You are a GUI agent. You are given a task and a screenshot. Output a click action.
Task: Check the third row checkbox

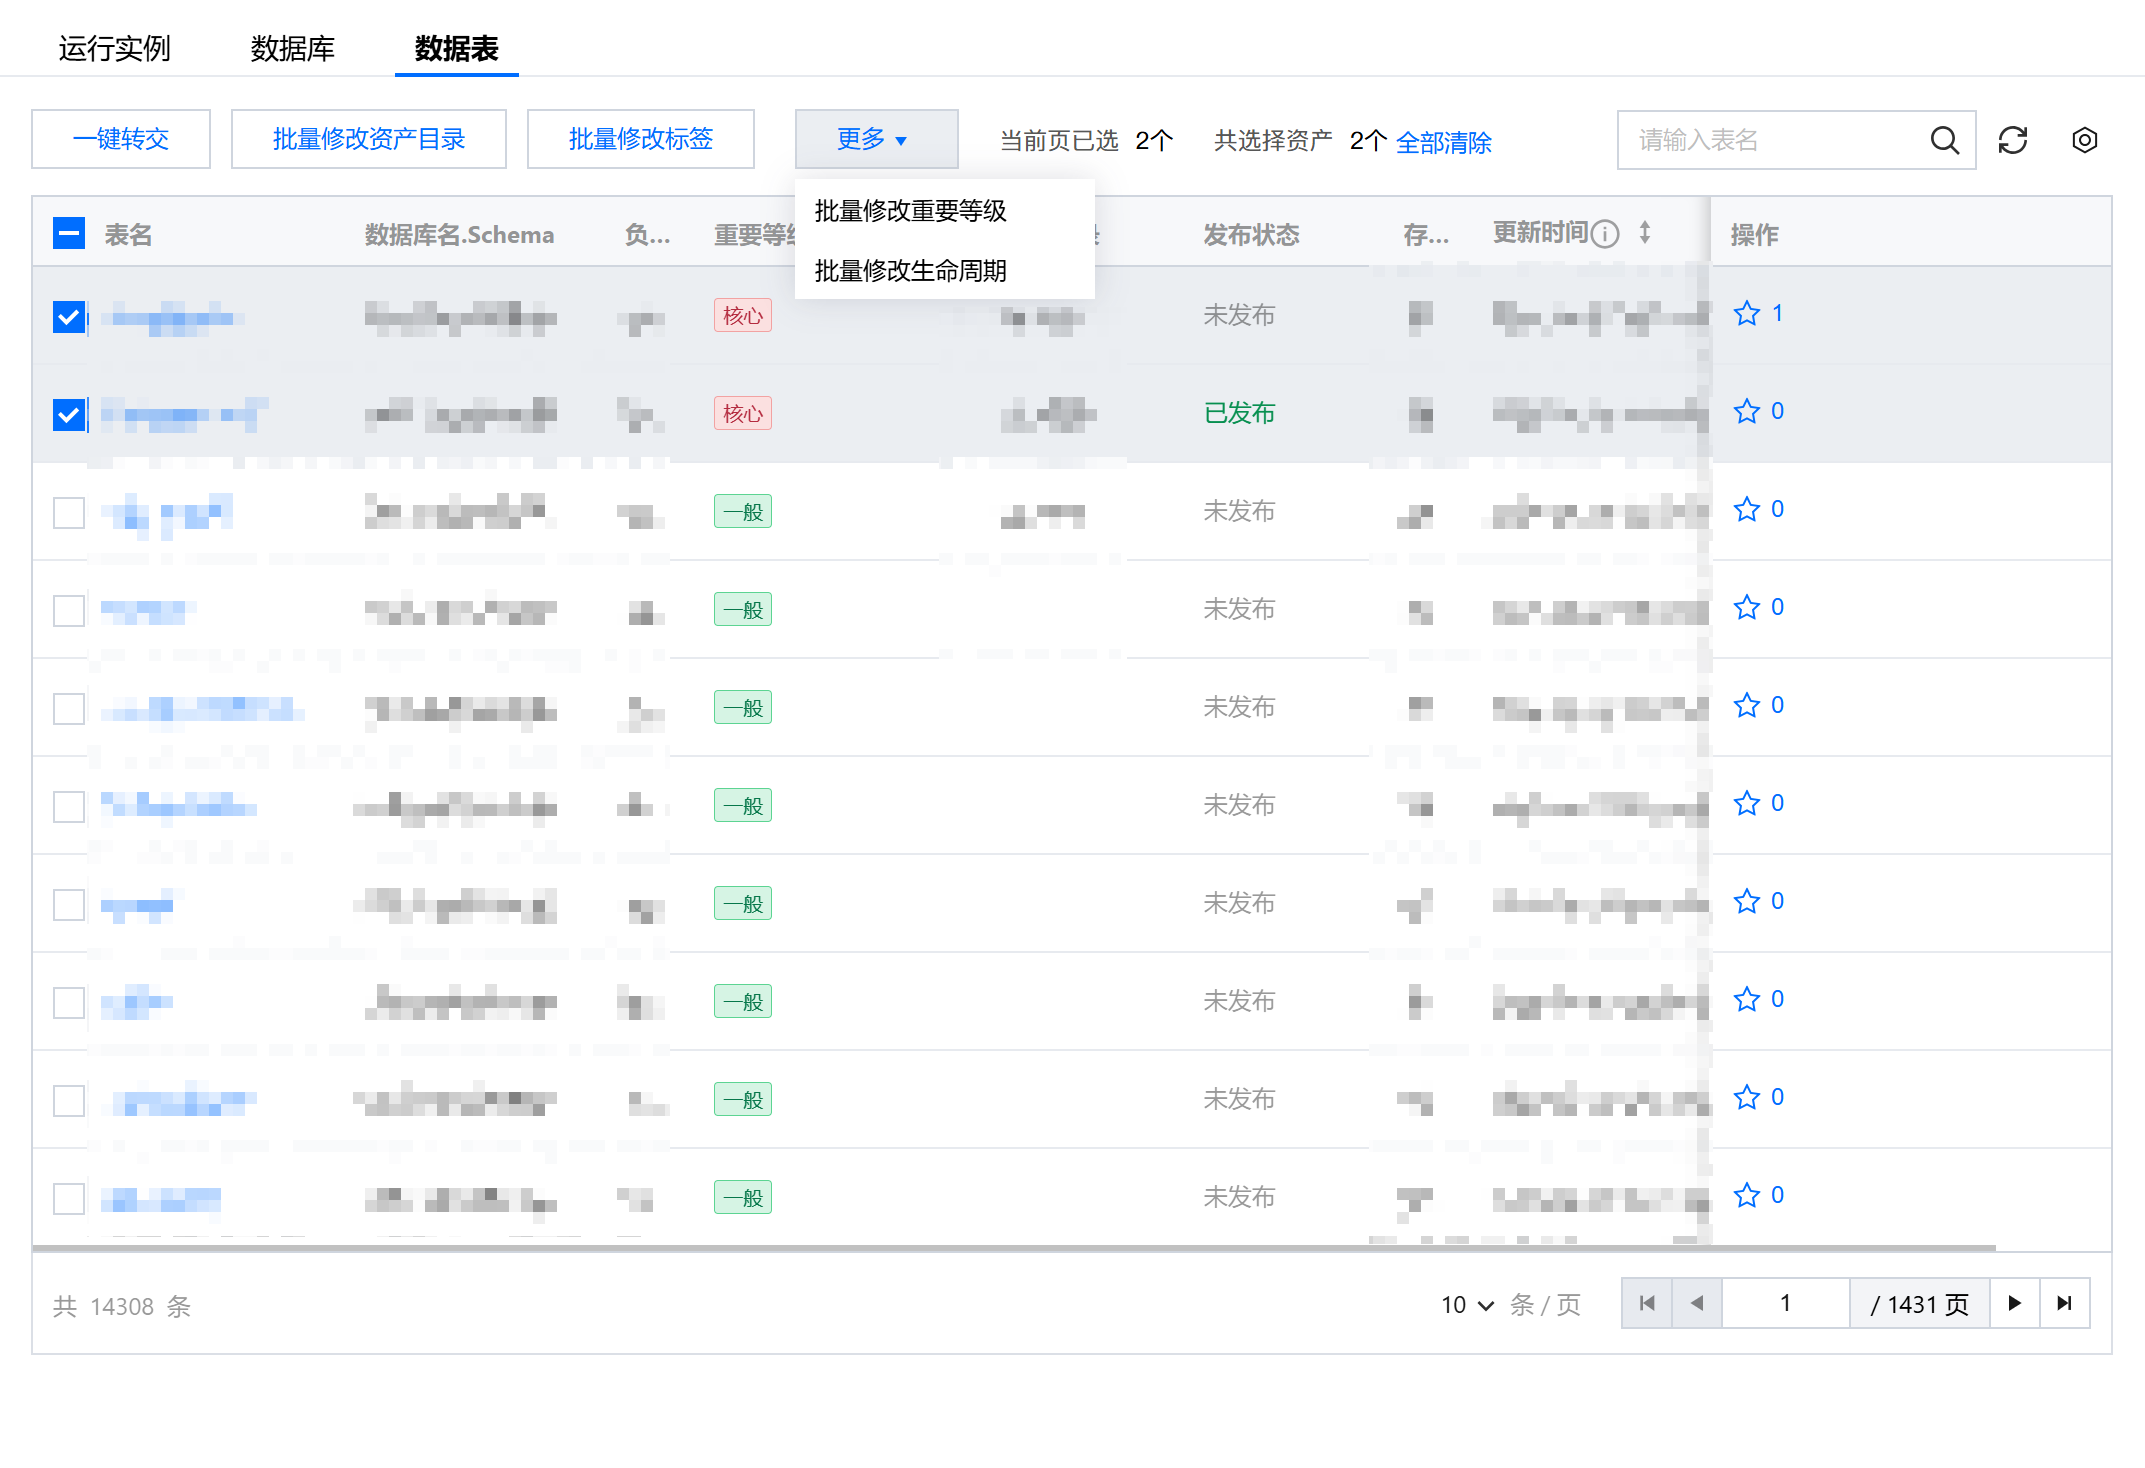point(69,513)
